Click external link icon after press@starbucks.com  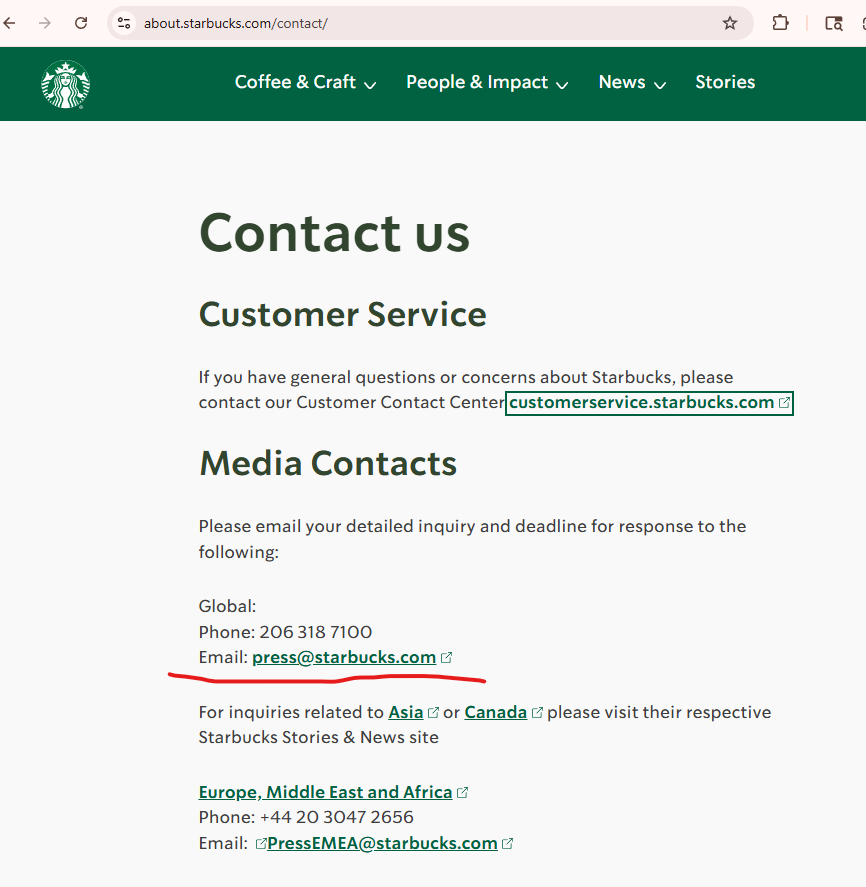point(446,657)
